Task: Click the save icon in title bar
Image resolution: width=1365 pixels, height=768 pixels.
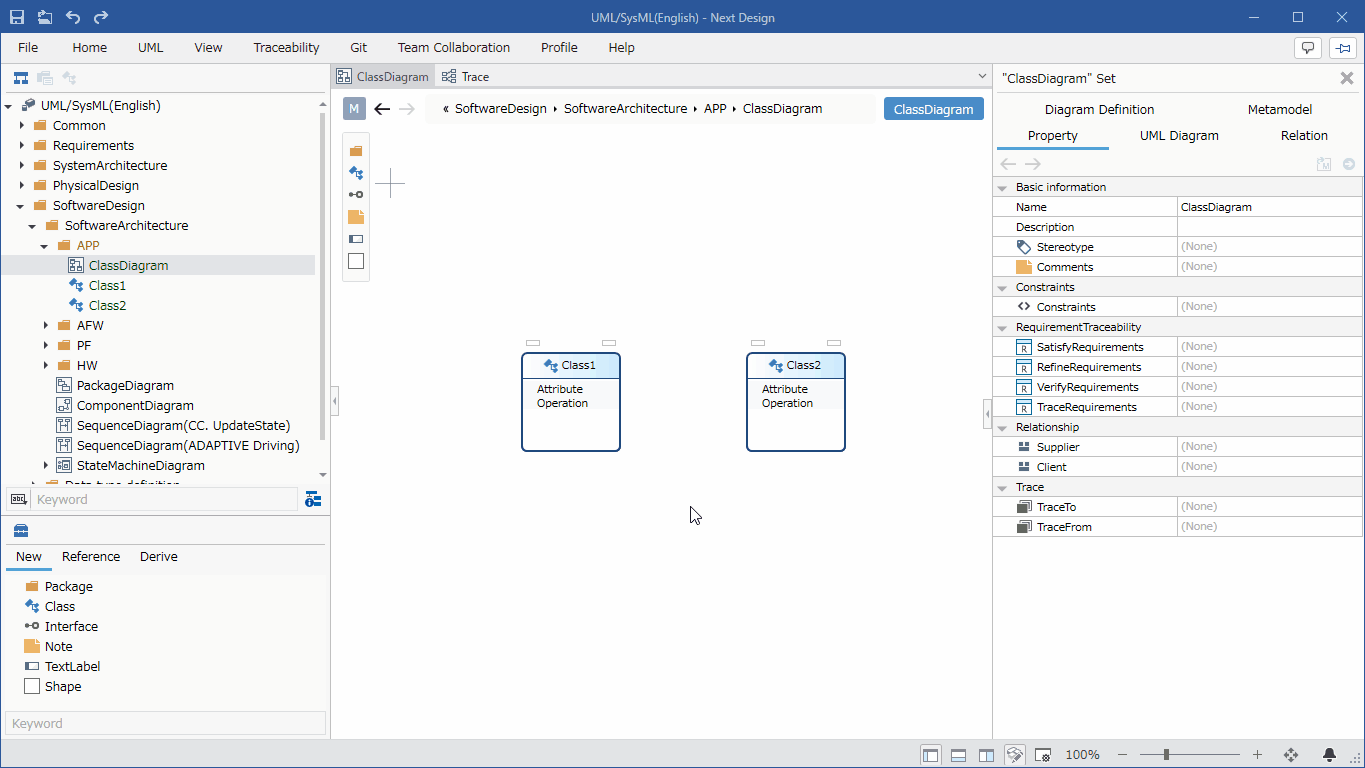Action: pos(17,17)
